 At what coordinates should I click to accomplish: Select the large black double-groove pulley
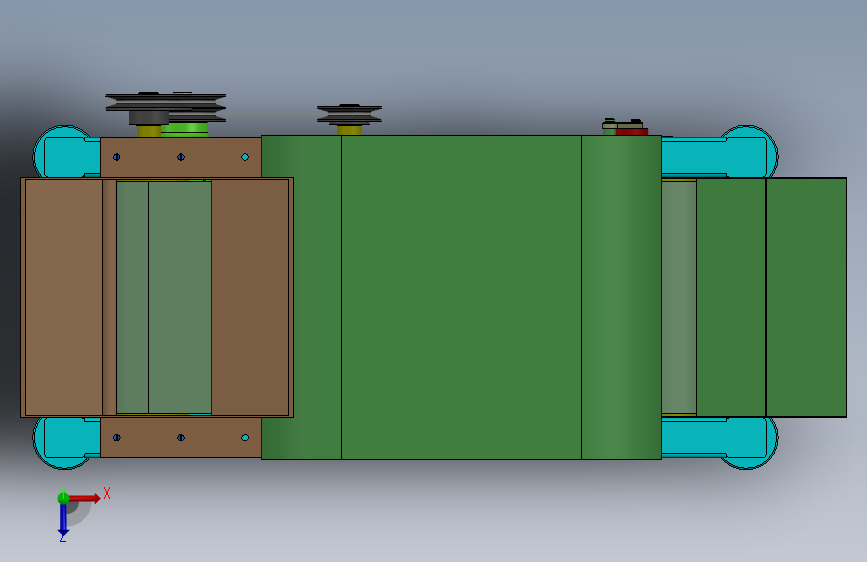165,106
